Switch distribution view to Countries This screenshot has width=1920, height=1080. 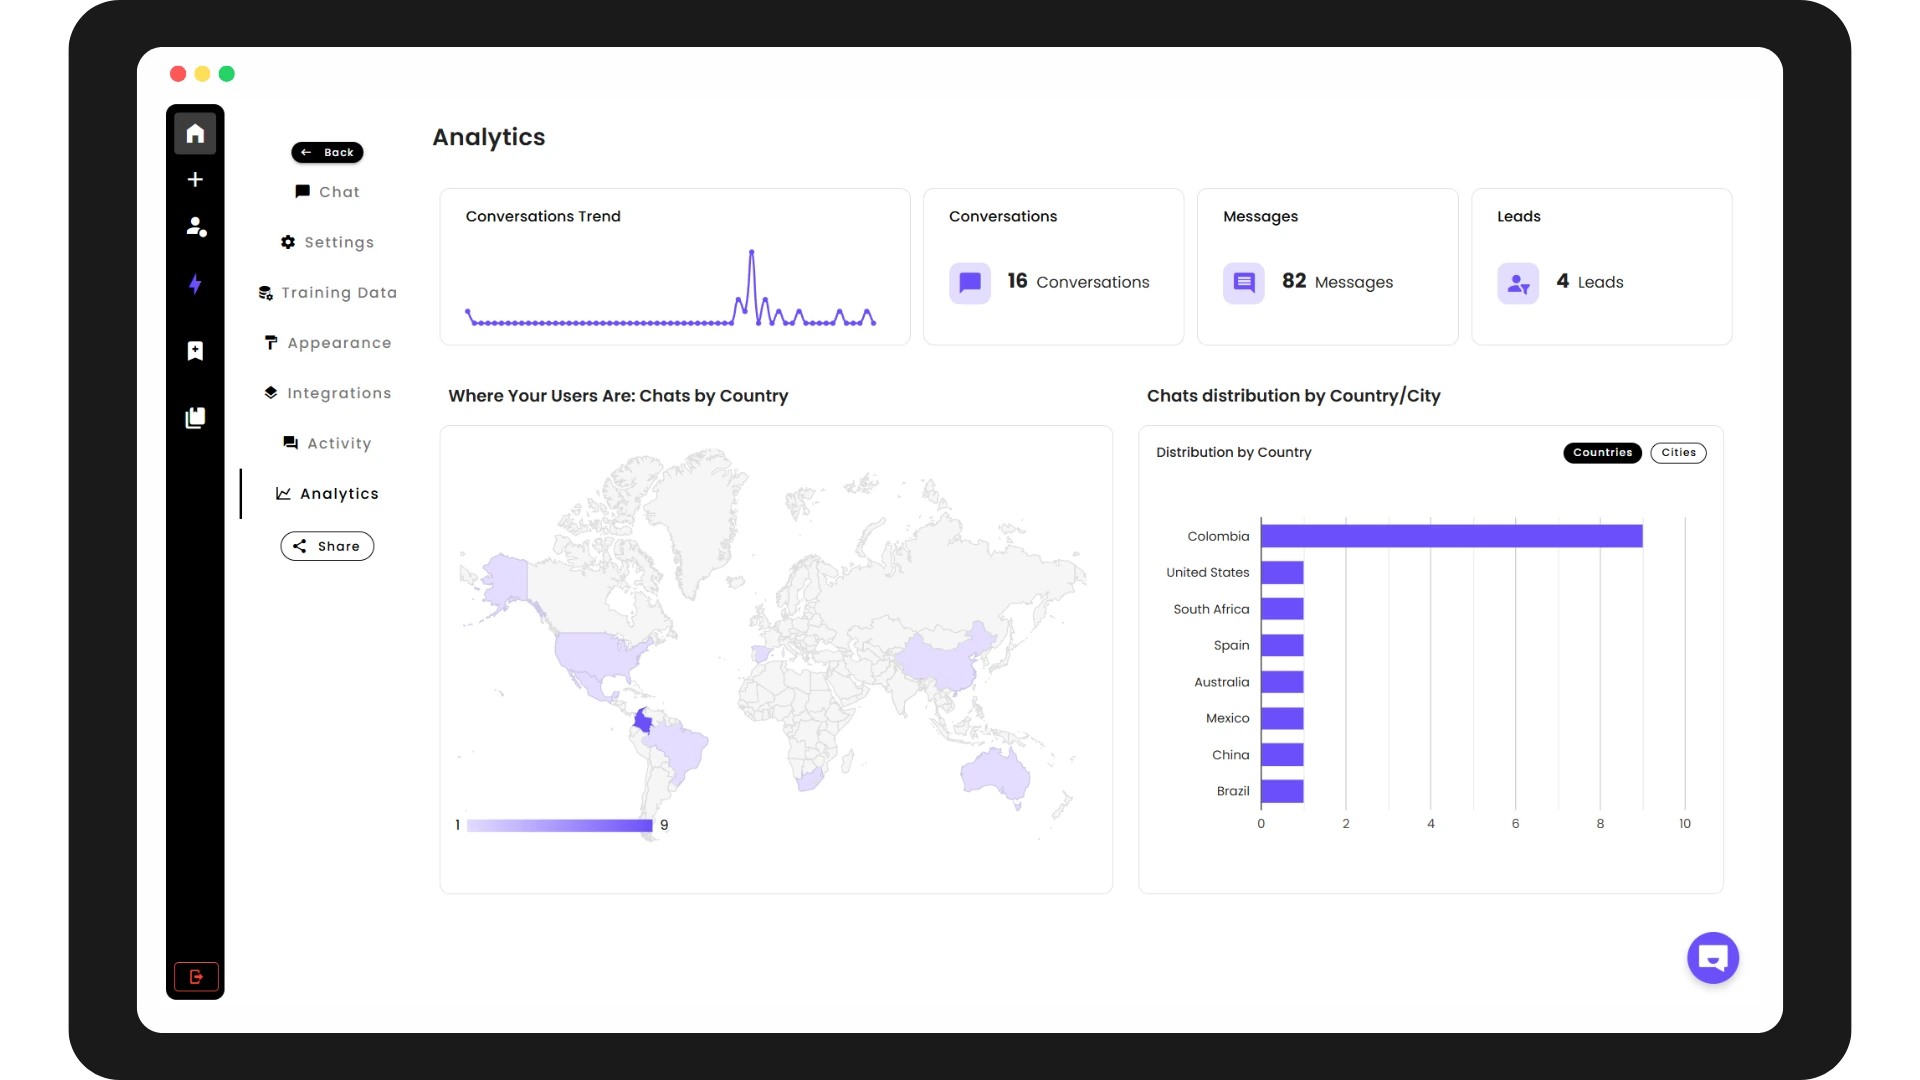point(1602,453)
